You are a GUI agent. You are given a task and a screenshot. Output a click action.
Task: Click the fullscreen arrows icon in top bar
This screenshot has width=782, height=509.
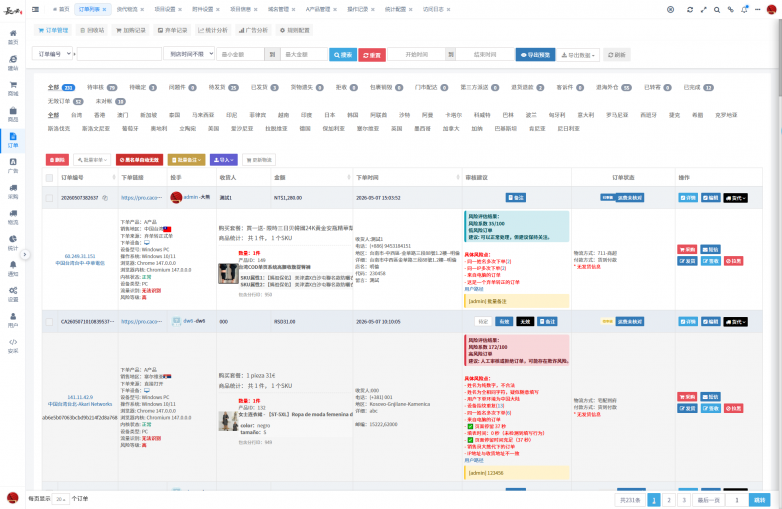pos(704,9)
